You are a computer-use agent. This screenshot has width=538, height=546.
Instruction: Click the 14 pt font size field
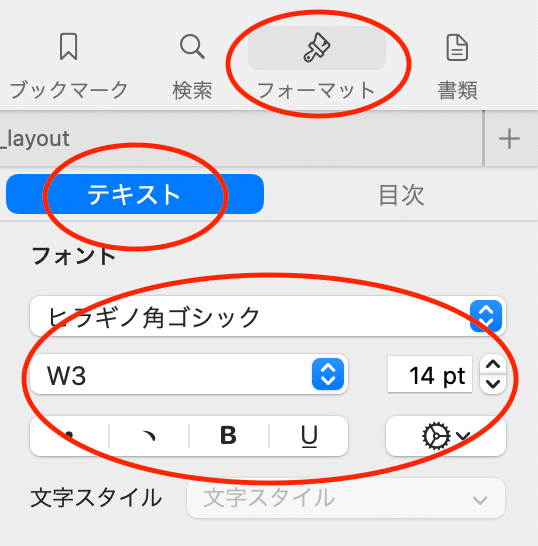(x=430, y=375)
